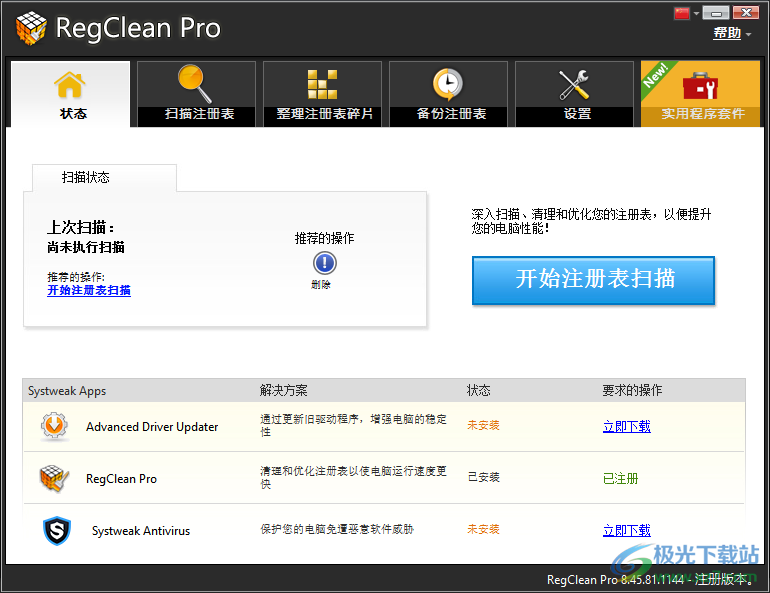Image resolution: width=770 pixels, height=593 pixels.
Task: Select the 扫描状态 panel tab
Action: coord(104,177)
